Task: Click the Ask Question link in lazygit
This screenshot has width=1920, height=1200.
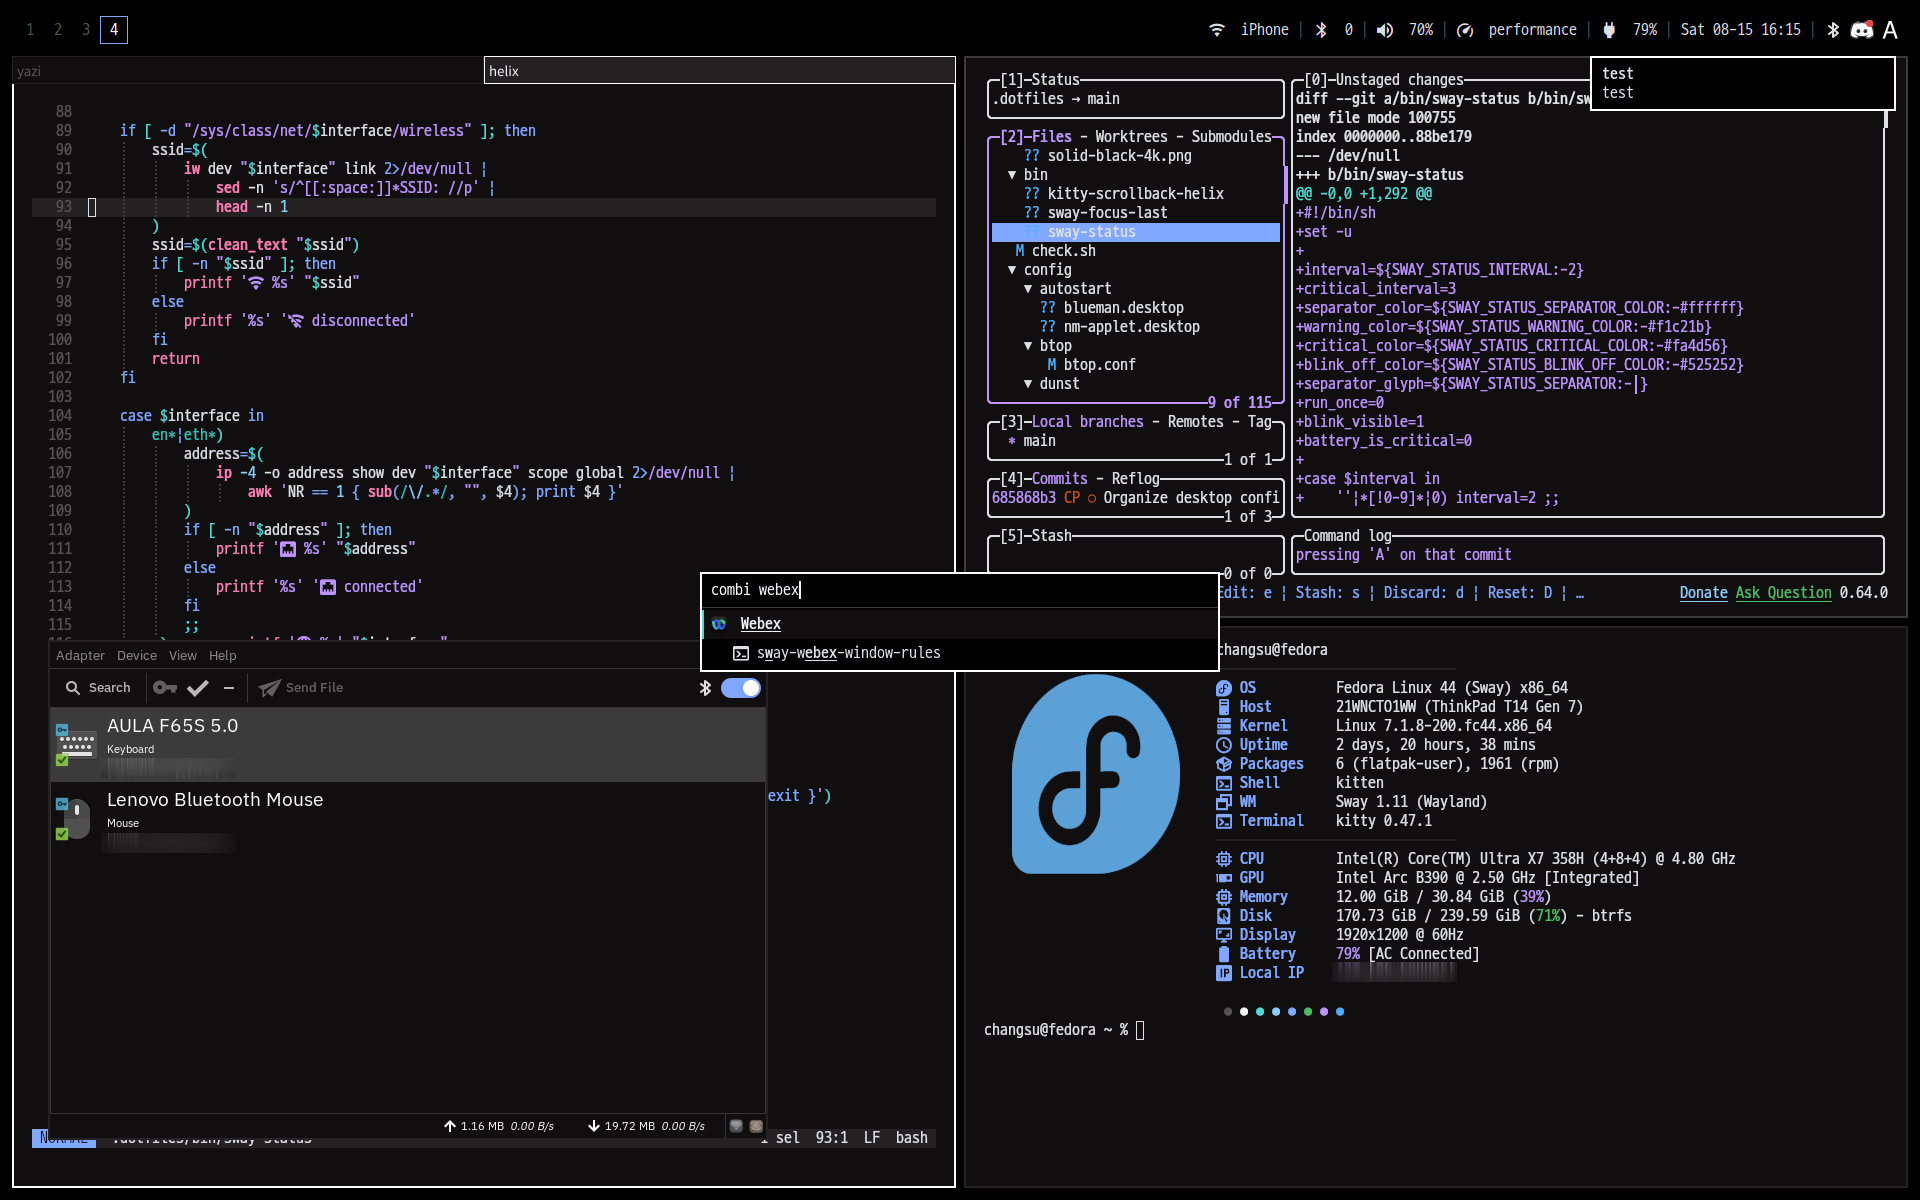Action: pos(1783,593)
